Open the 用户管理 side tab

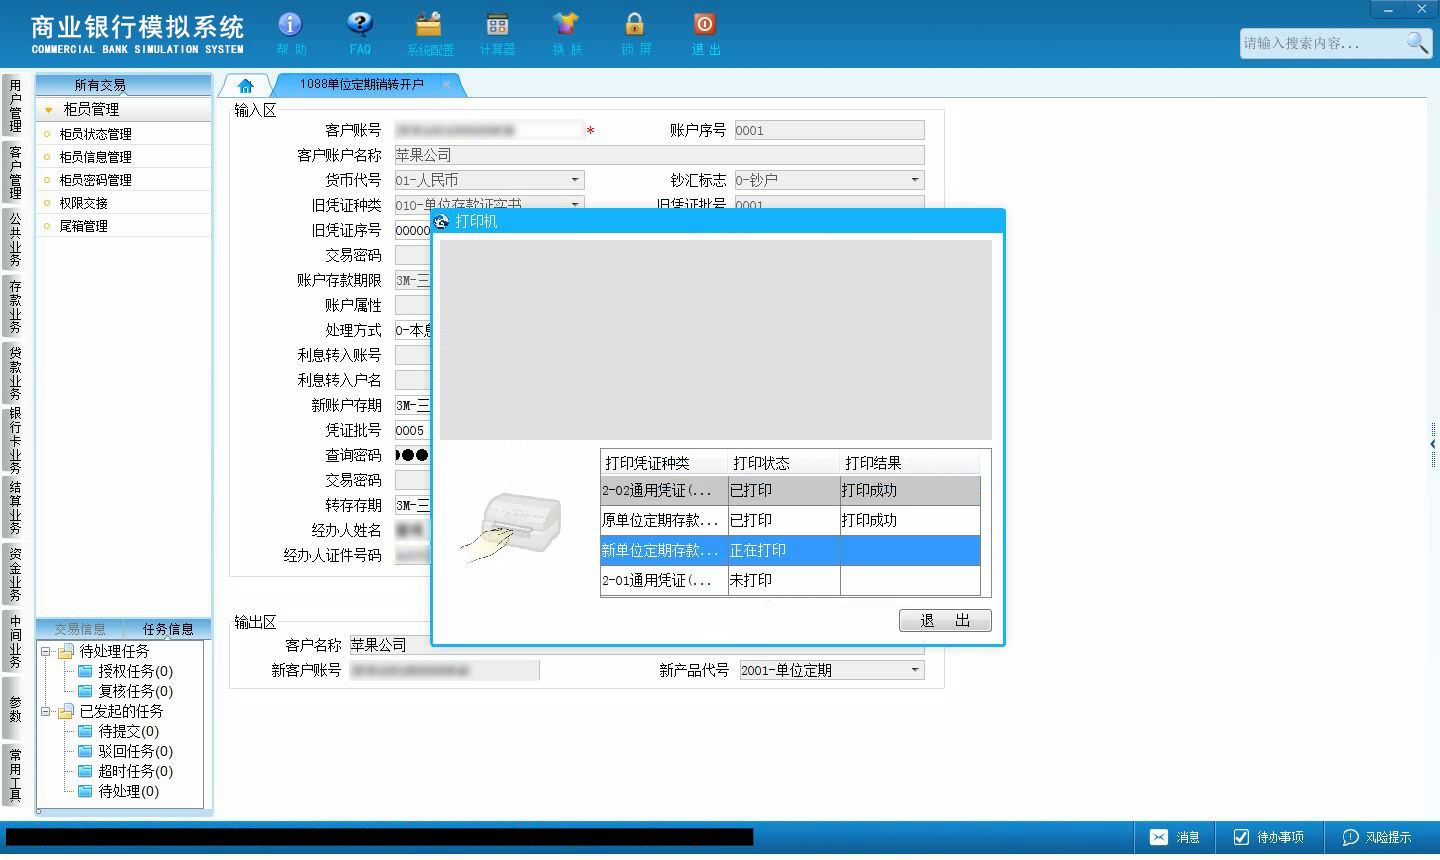(x=14, y=105)
